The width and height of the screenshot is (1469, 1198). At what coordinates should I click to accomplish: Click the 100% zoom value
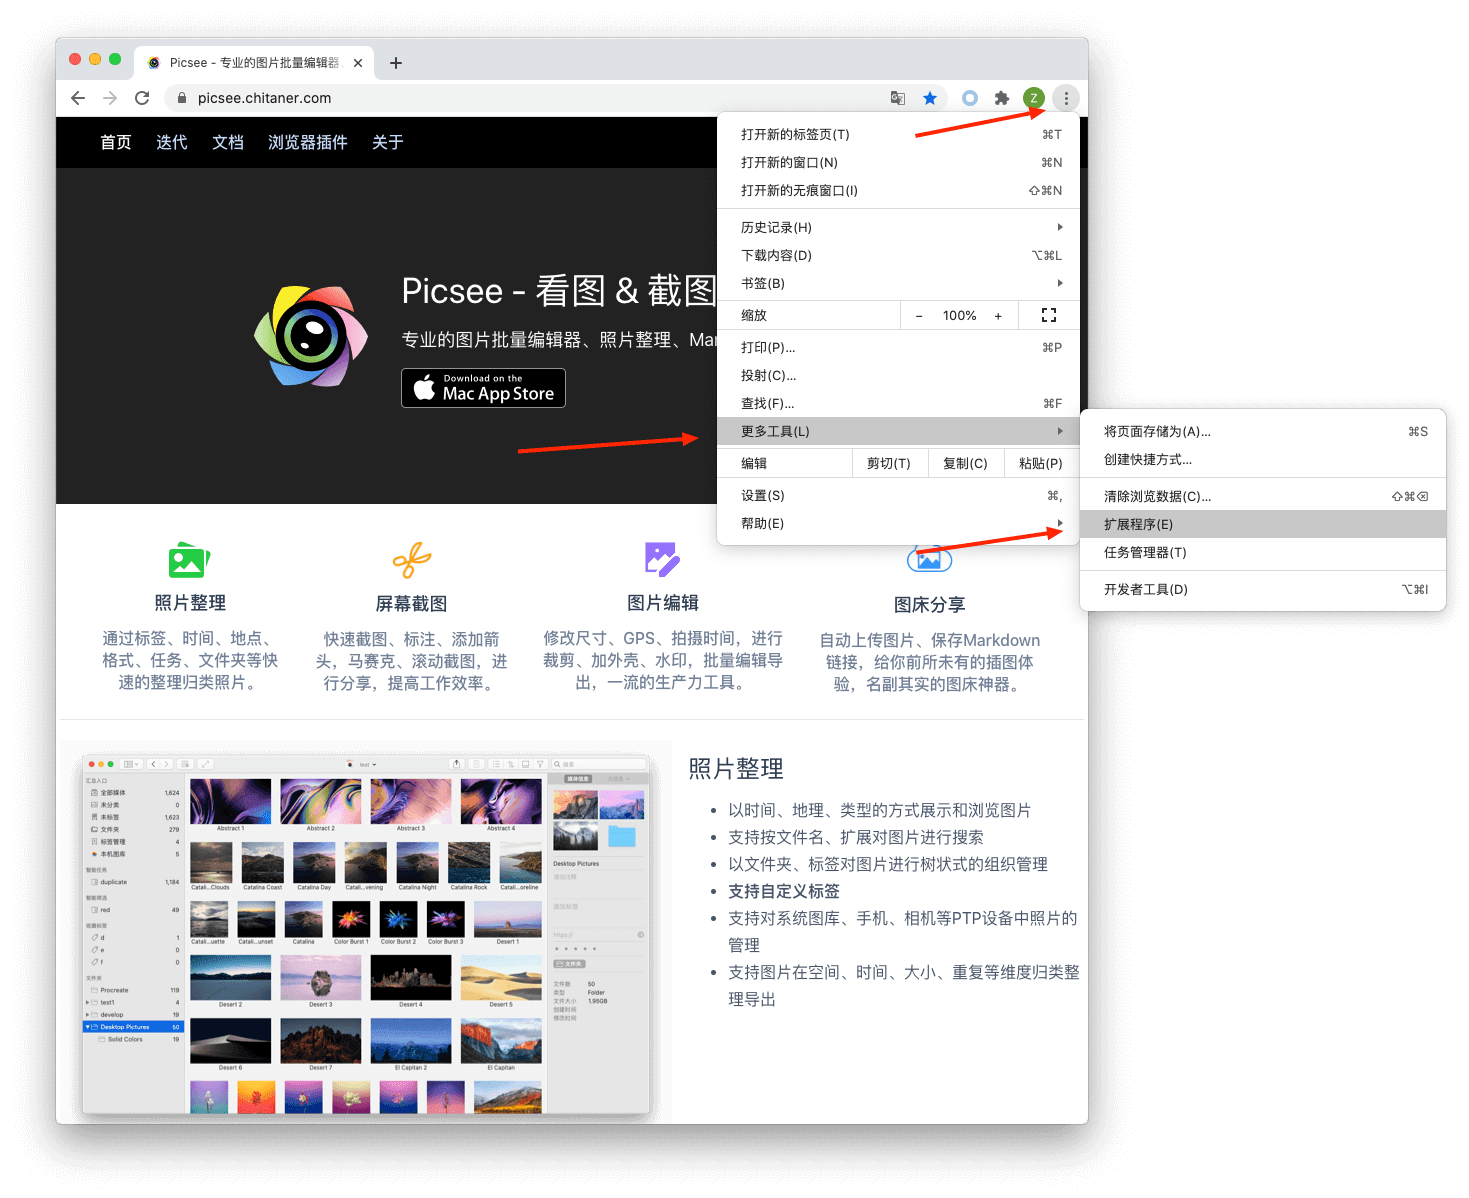coord(960,316)
